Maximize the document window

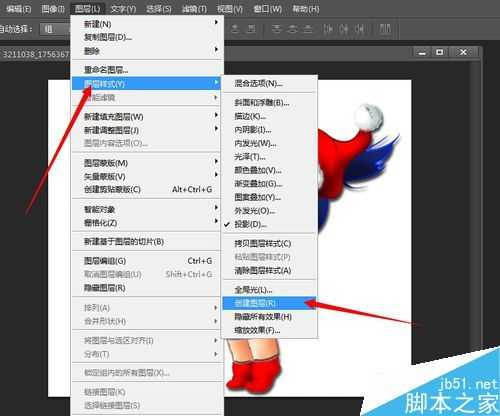[x=440, y=52]
